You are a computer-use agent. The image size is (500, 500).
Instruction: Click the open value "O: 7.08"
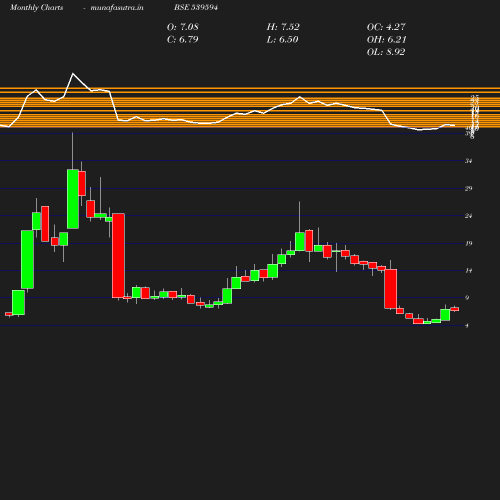[183, 27]
